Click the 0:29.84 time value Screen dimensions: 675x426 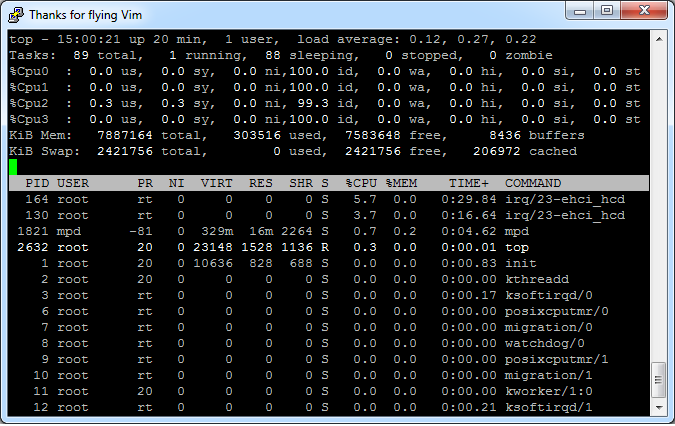(x=469, y=199)
